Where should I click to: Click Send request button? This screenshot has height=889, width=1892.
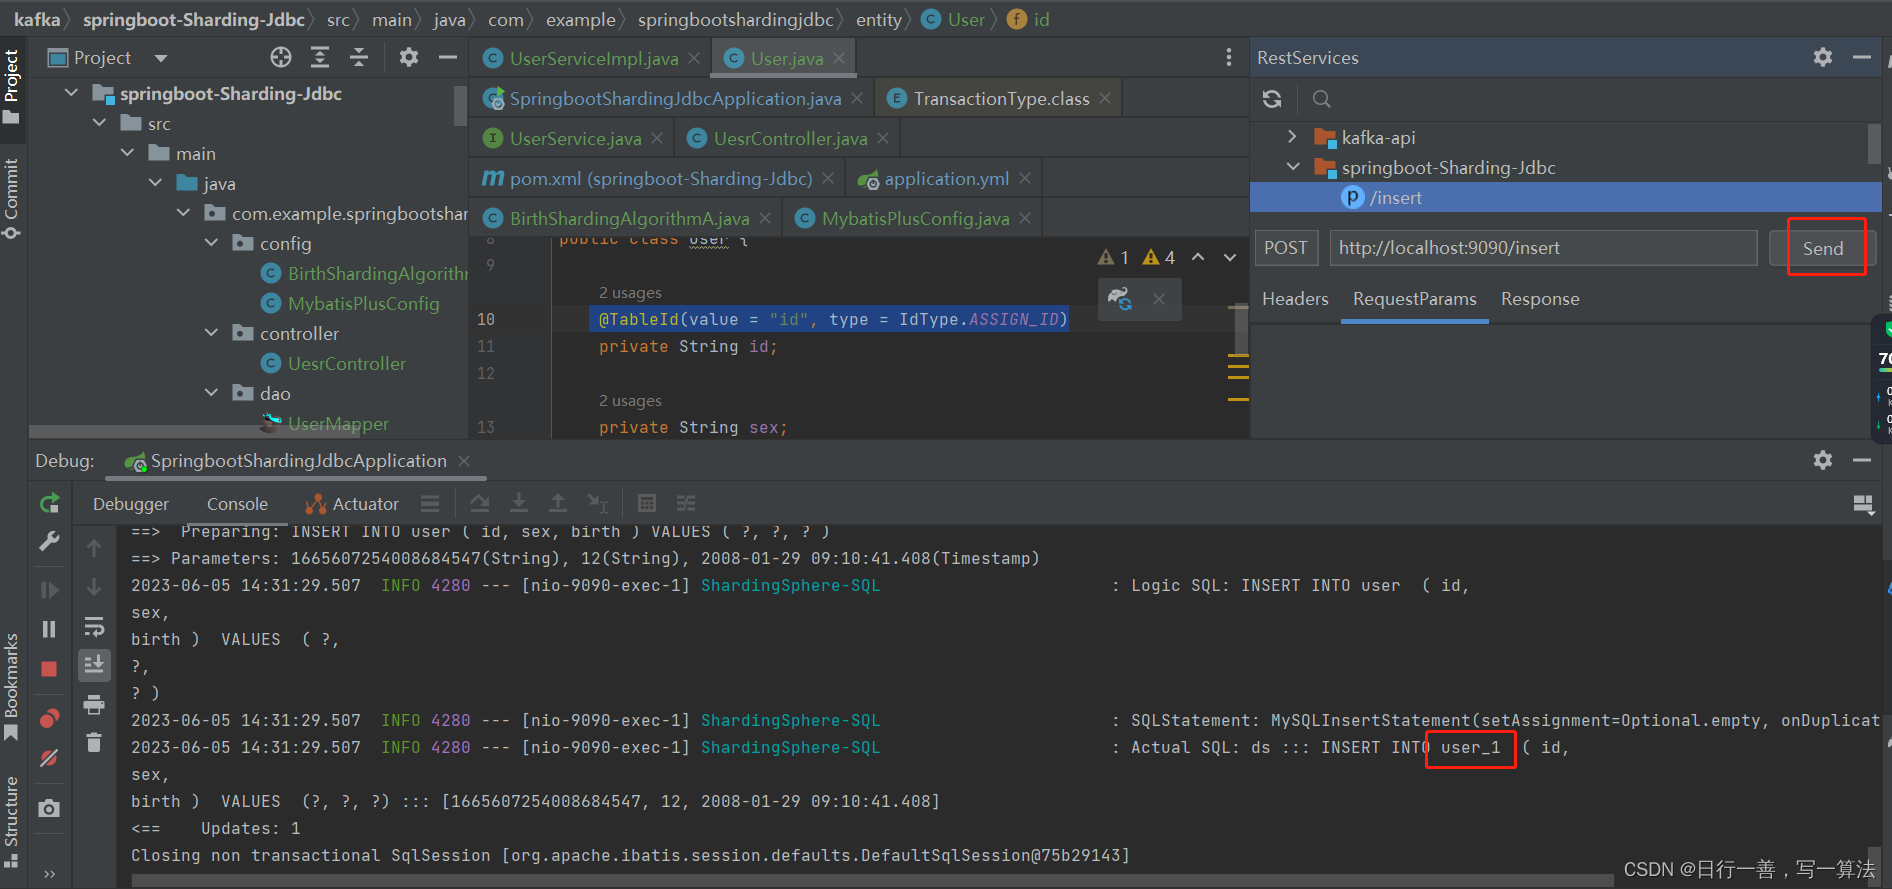[1823, 248]
